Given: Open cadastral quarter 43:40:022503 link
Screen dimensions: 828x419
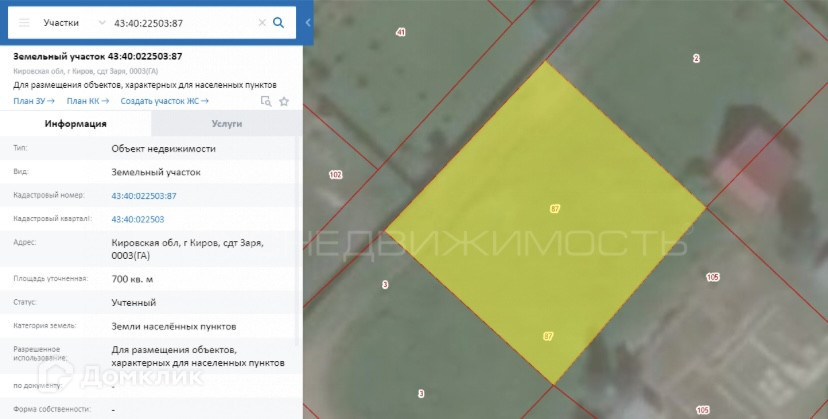Looking at the screenshot, I should pos(138,219).
